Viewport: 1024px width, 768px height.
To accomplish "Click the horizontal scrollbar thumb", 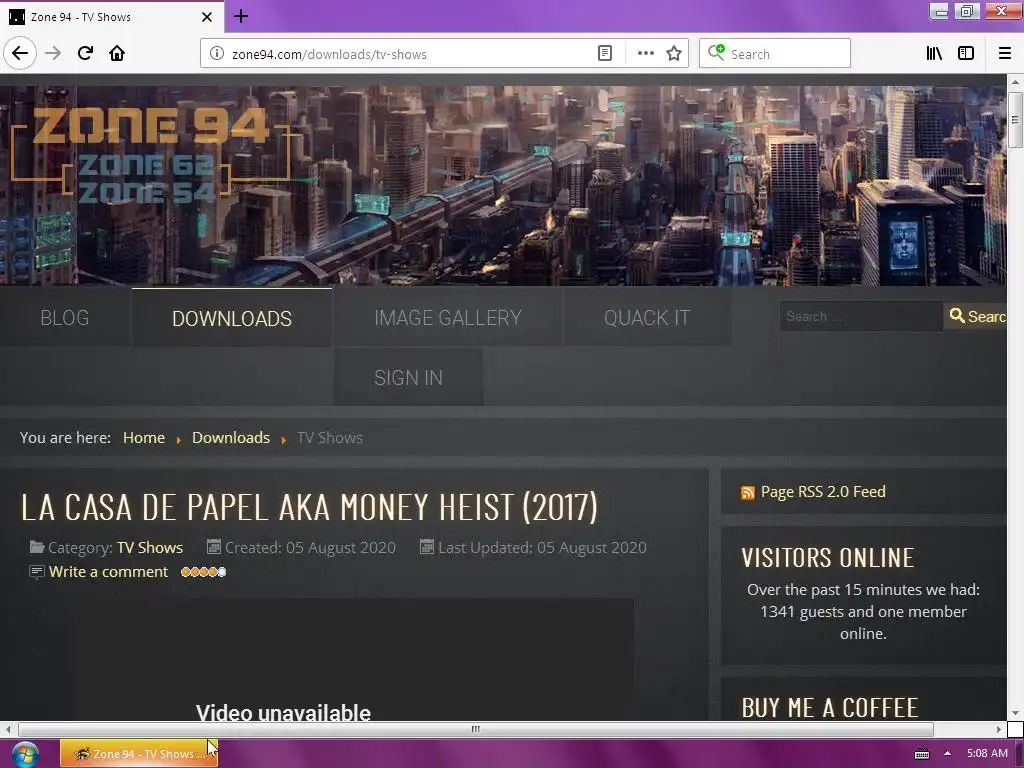I will click(475, 729).
